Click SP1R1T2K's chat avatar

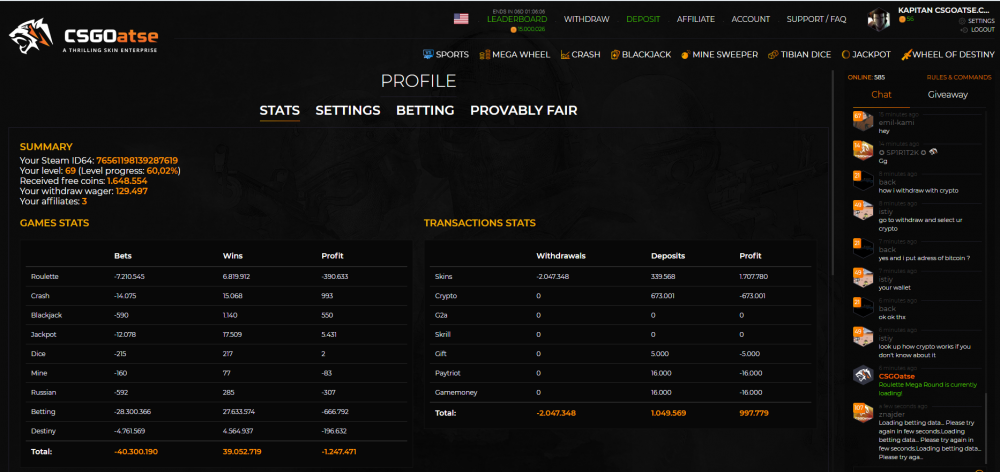[x=862, y=150]
